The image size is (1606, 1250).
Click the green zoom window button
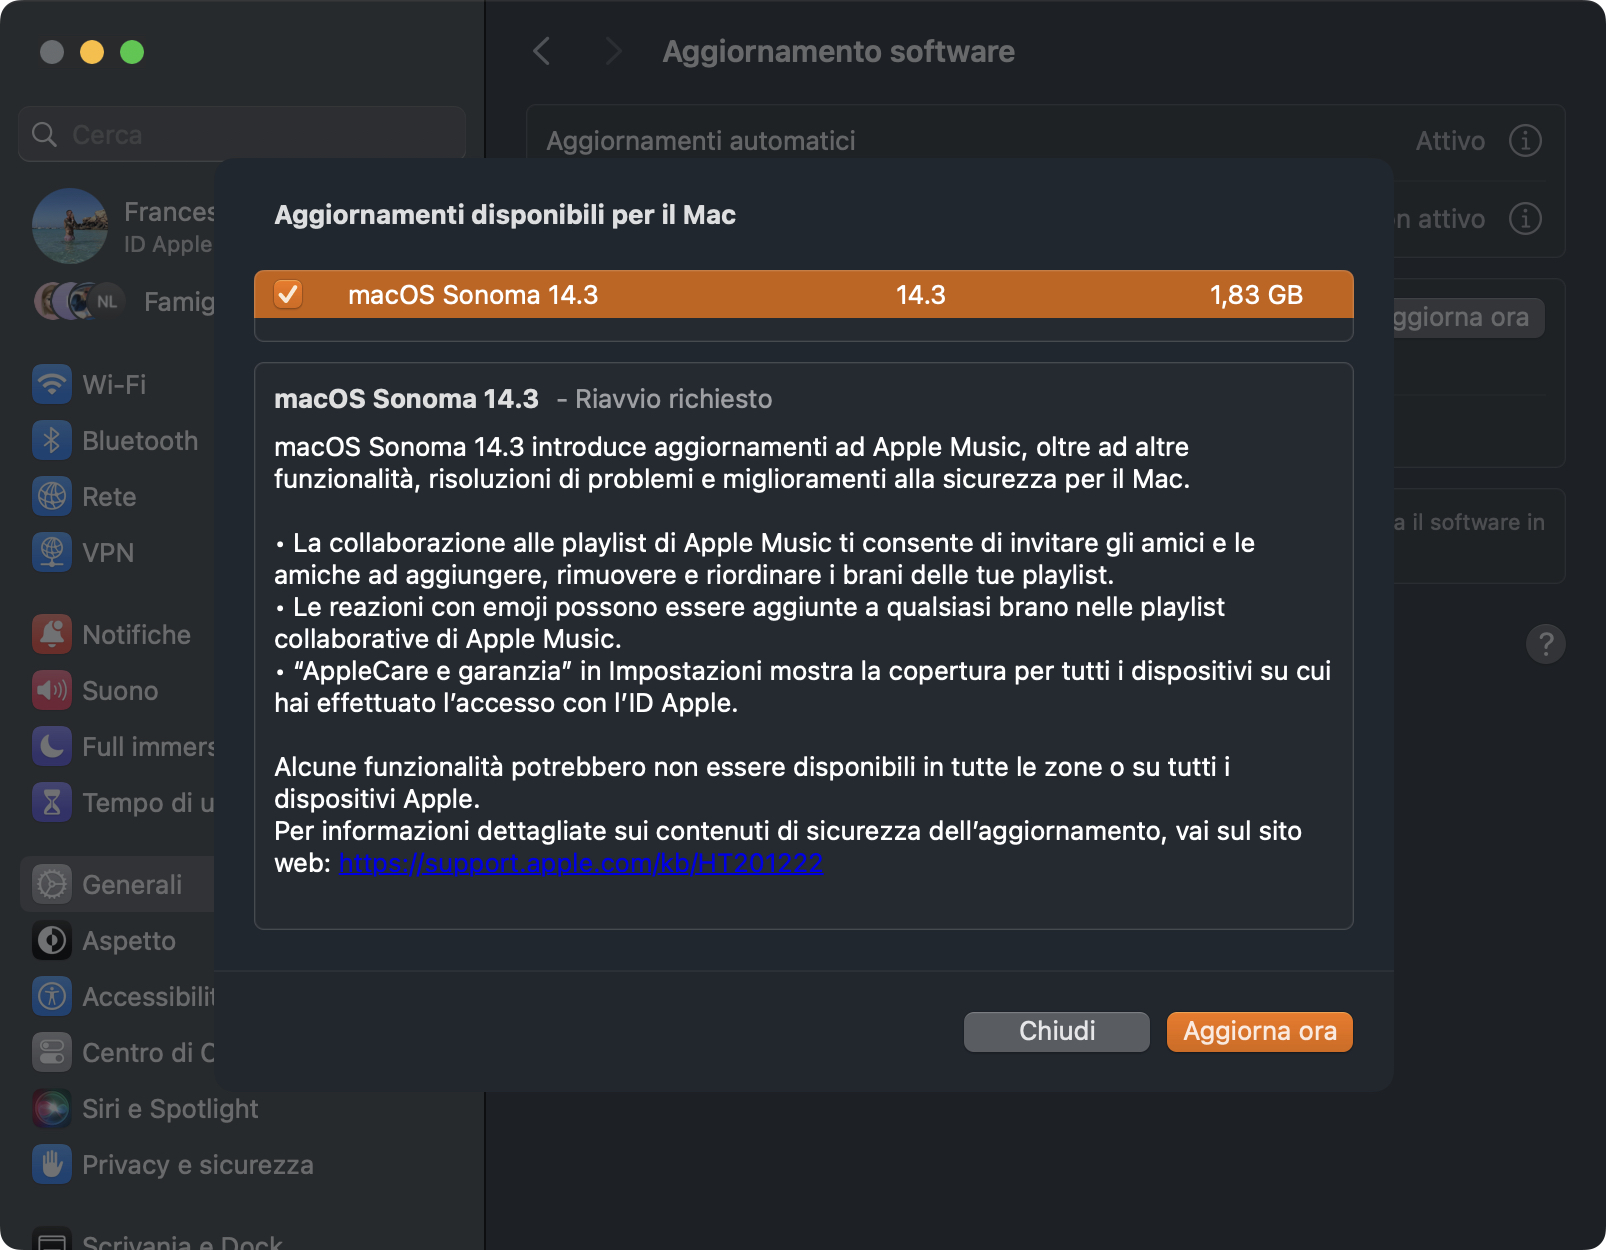[x=132, y=52]
